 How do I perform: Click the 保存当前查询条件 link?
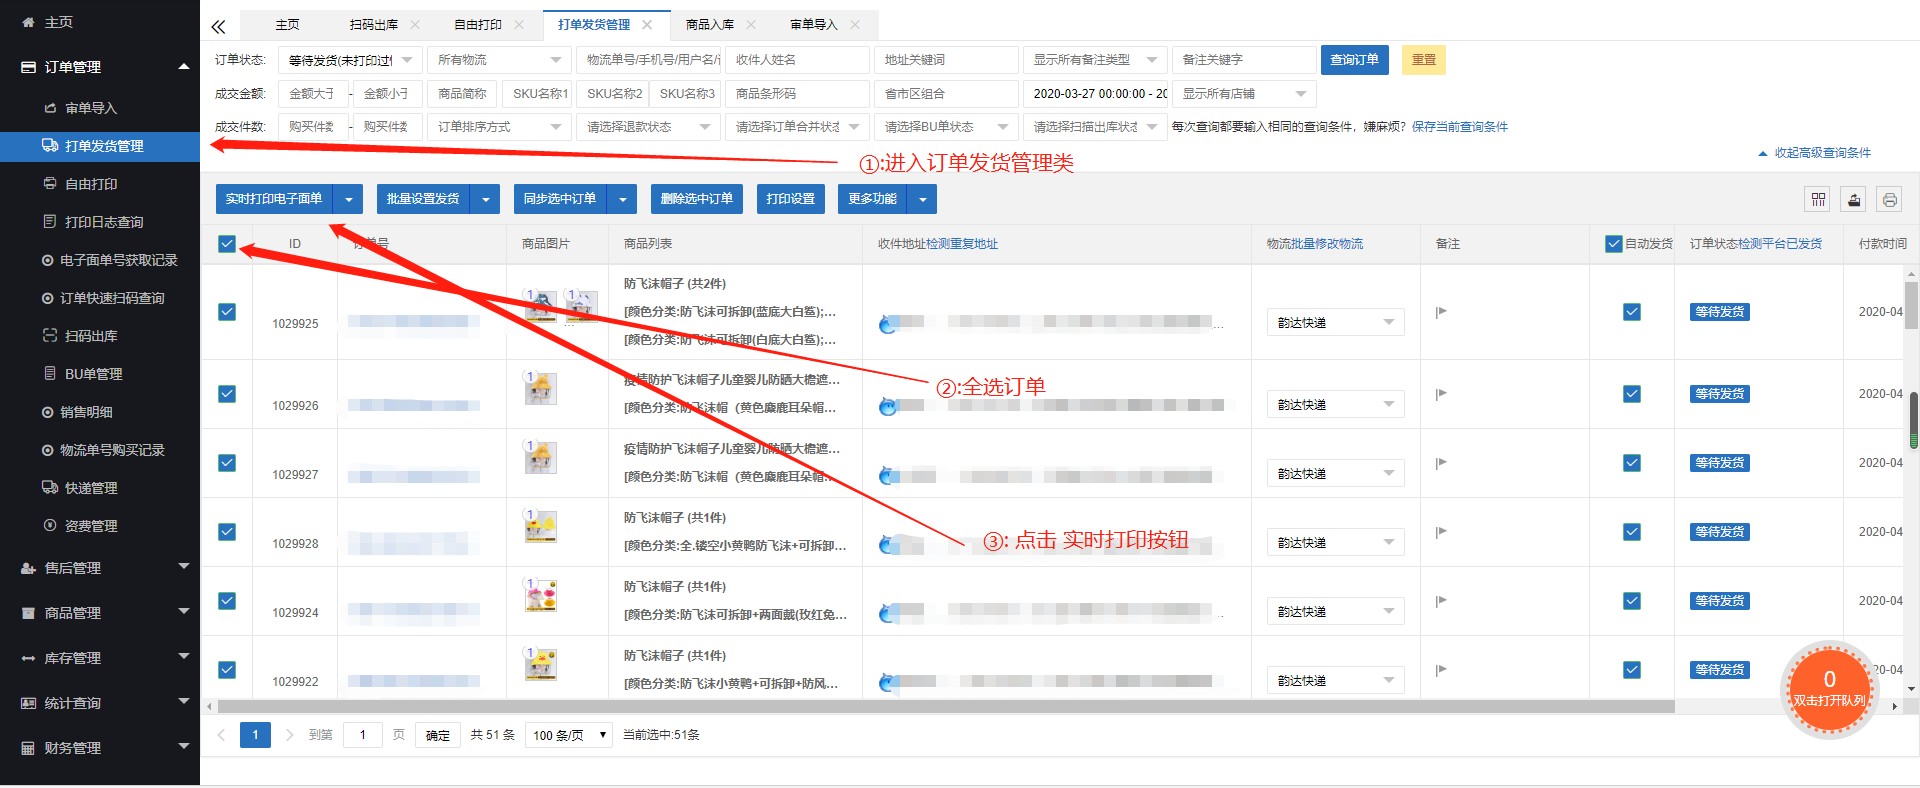[1459, 127]
